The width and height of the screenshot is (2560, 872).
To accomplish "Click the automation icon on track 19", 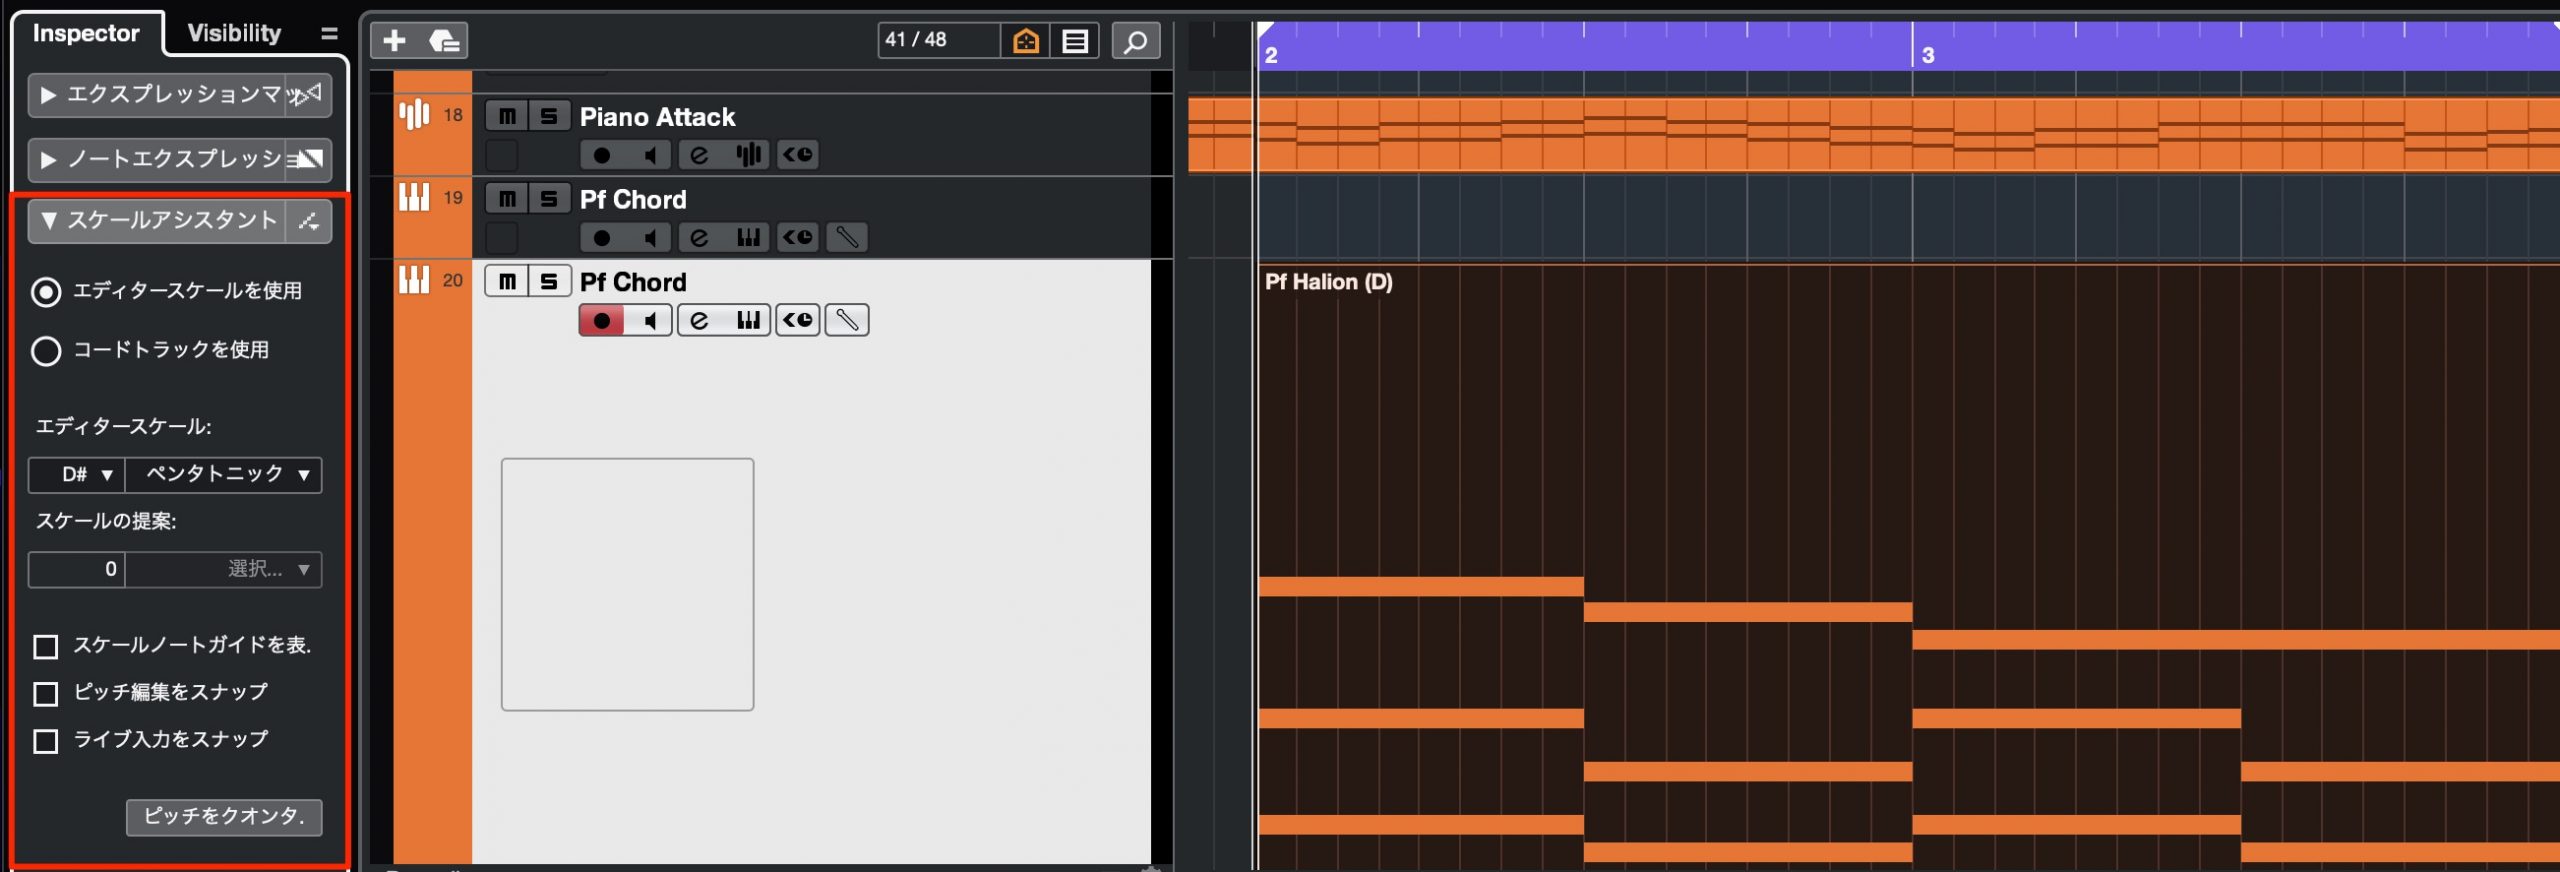I will pos(797,238).
